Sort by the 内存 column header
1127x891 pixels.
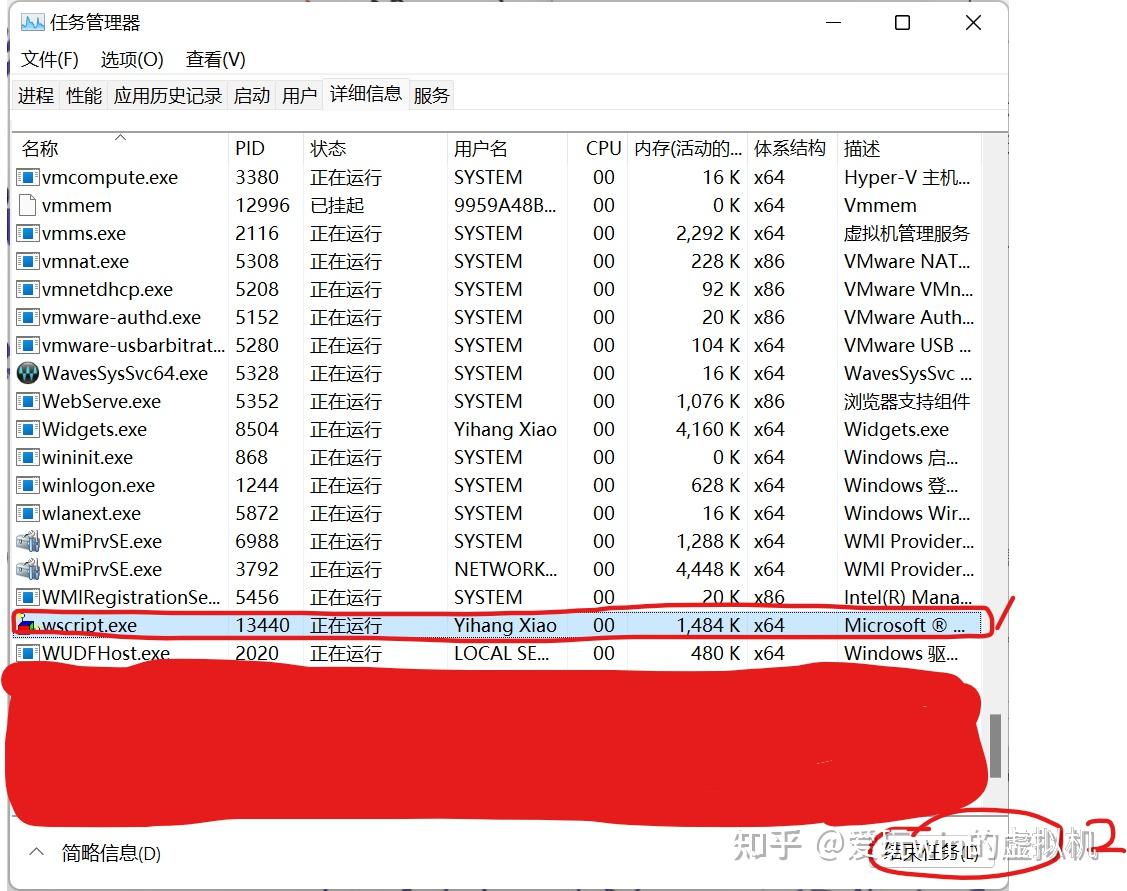click(687, 149)
